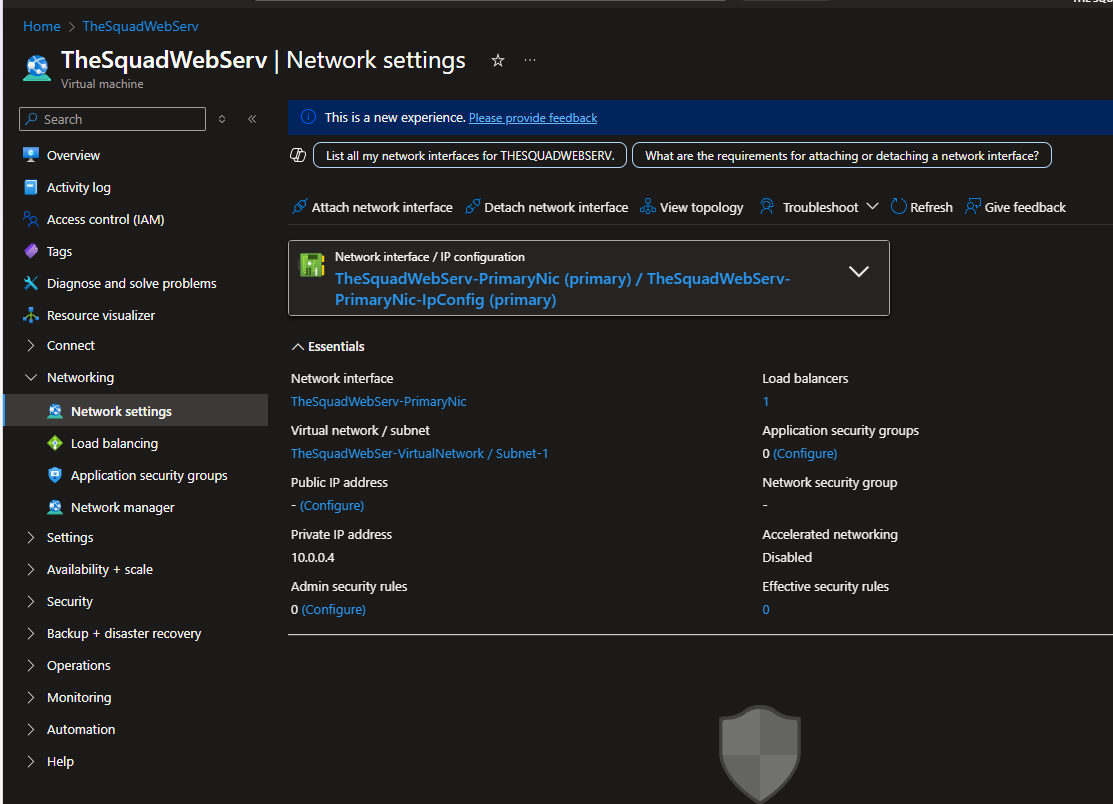This screenshot has height=804, width=1113.
Task: Click the virtual machine icon beside the title
Action: (x=37, y=68)
